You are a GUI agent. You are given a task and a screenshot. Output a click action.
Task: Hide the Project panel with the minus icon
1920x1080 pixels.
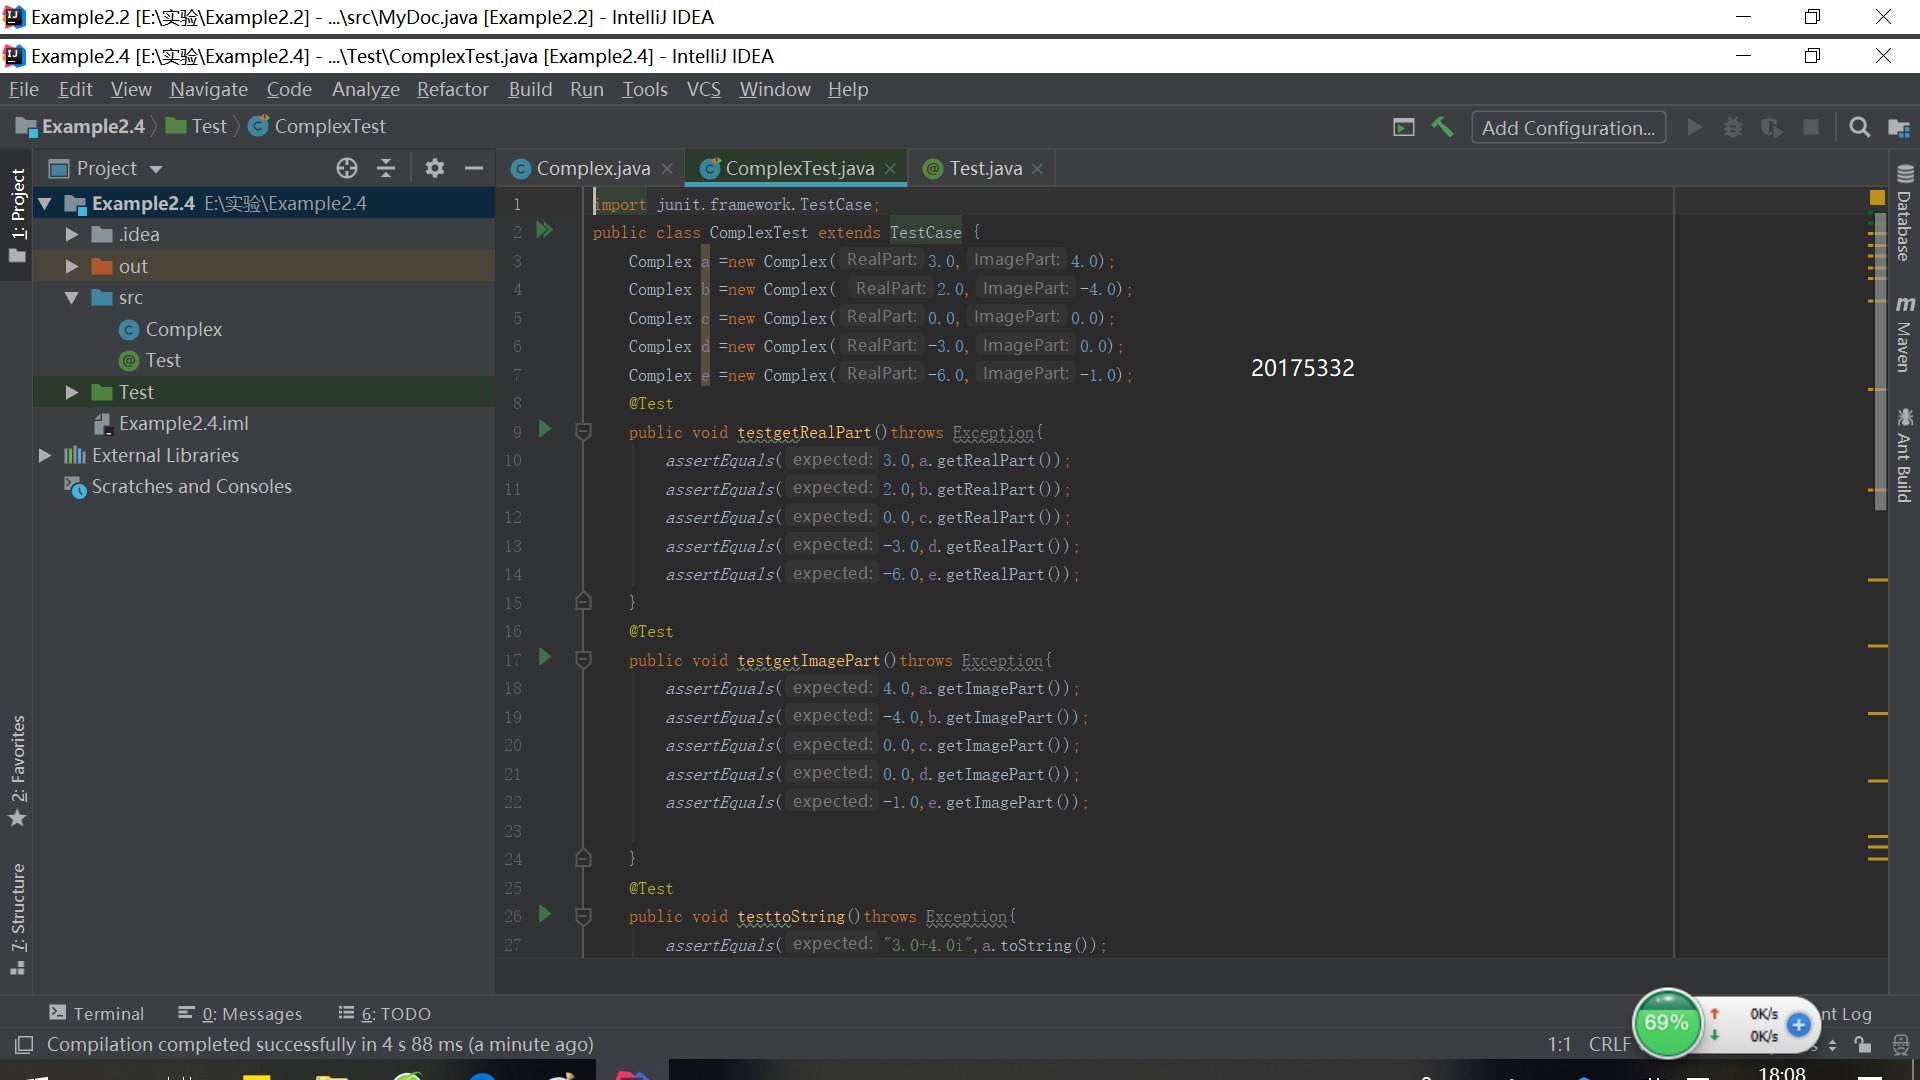(474, 168)
